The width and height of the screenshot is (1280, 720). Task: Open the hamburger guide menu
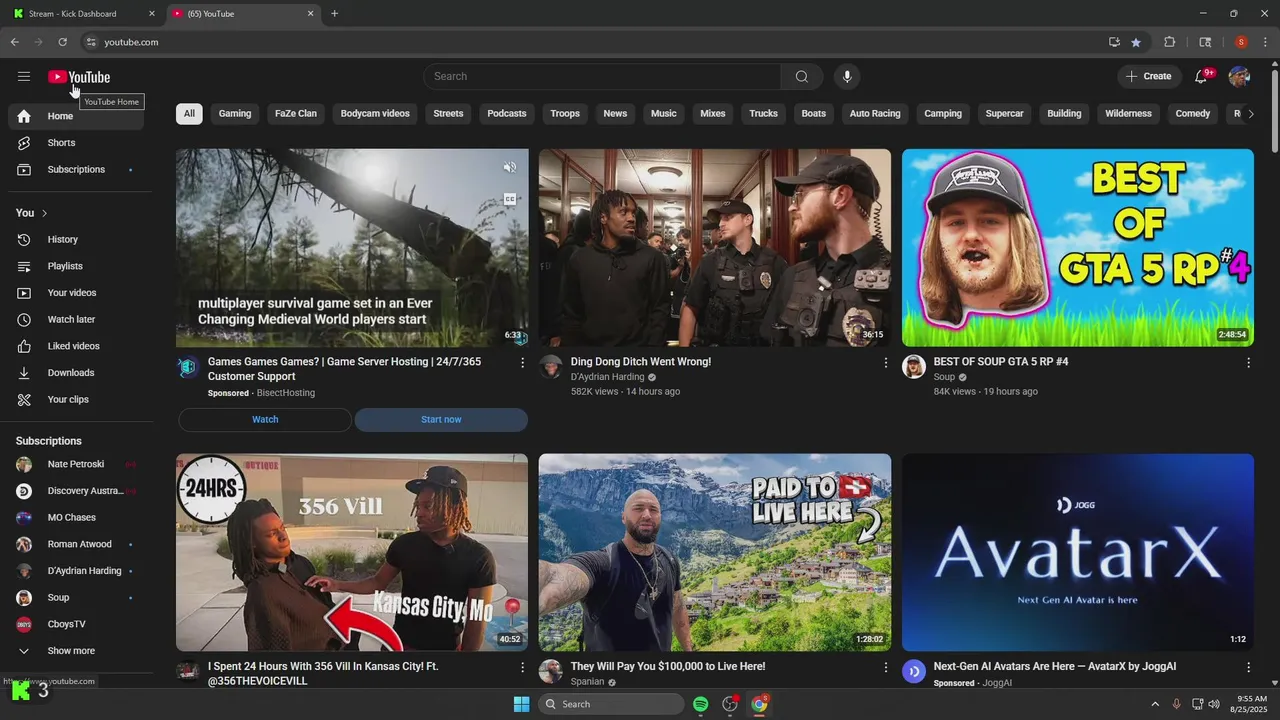pyautogui.click(x=24, y=76)
